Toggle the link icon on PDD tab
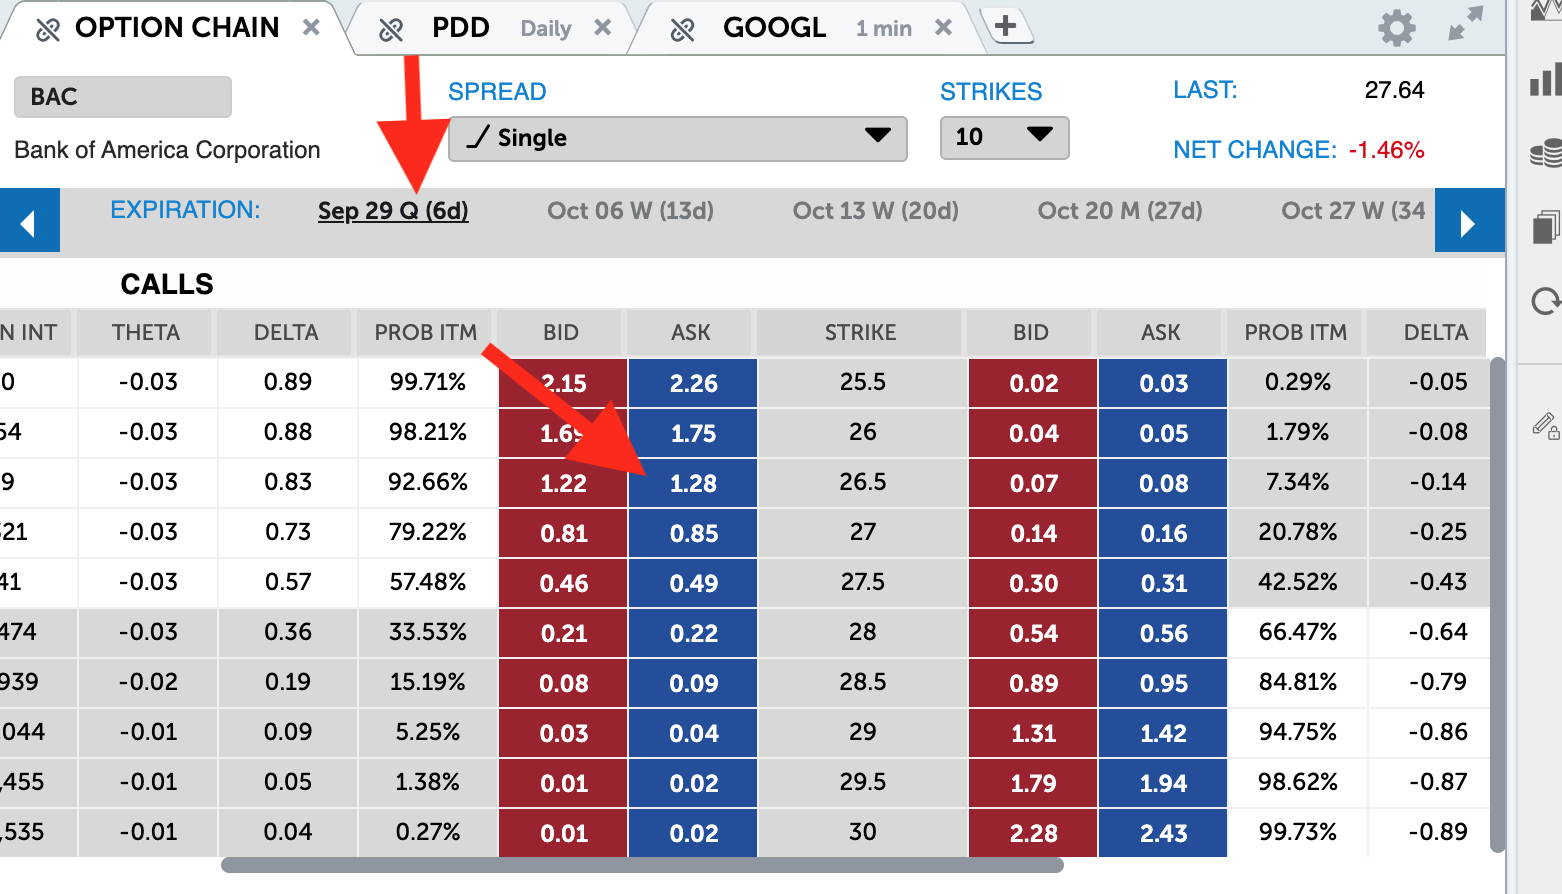The image size is (1562, 894). [x=391, y=30]
